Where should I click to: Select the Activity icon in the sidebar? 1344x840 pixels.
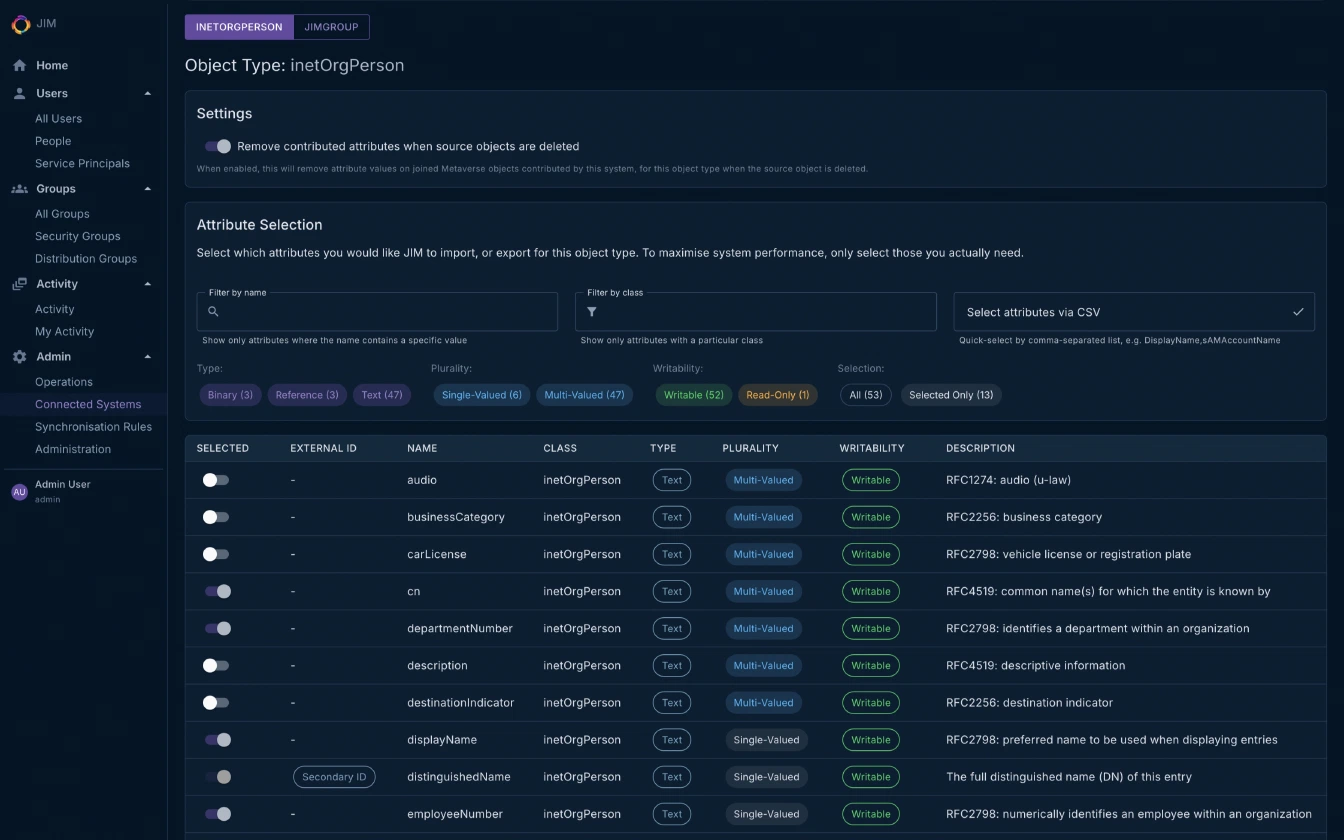click(19, 283)
